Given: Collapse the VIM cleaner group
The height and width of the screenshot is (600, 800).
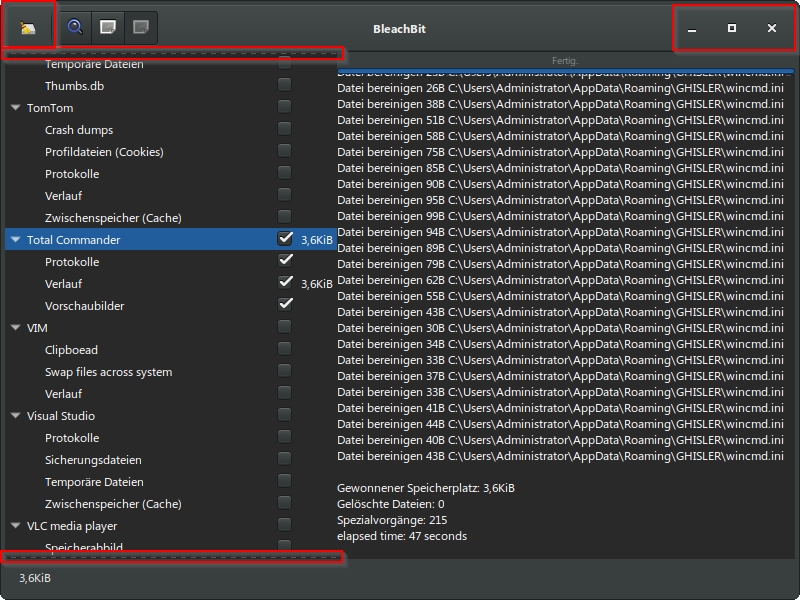Looking at the screenshot, I should tap(17, 328).
